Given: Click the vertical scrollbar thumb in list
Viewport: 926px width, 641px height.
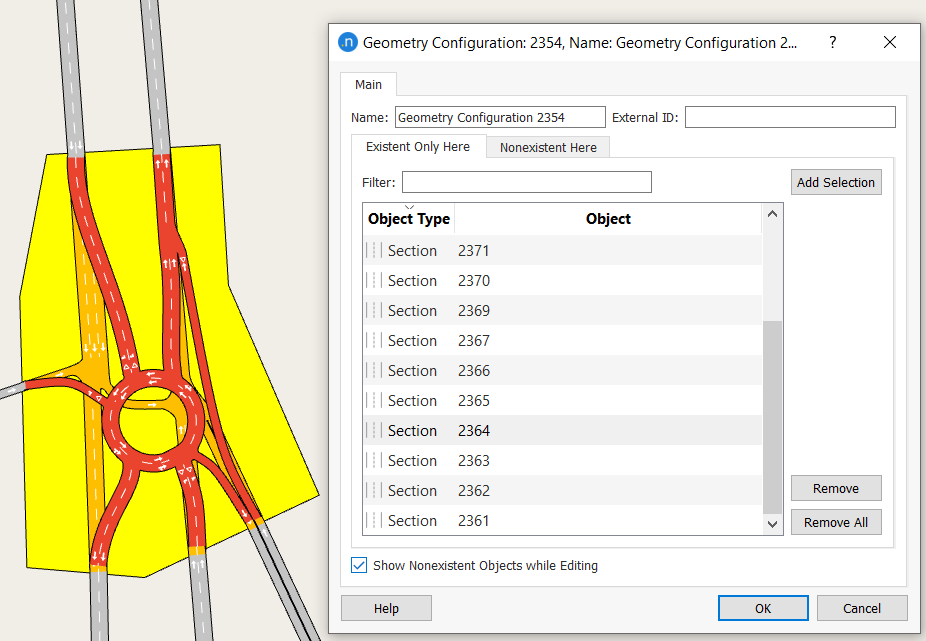Looking at the screenshot, I should point(771,415).
